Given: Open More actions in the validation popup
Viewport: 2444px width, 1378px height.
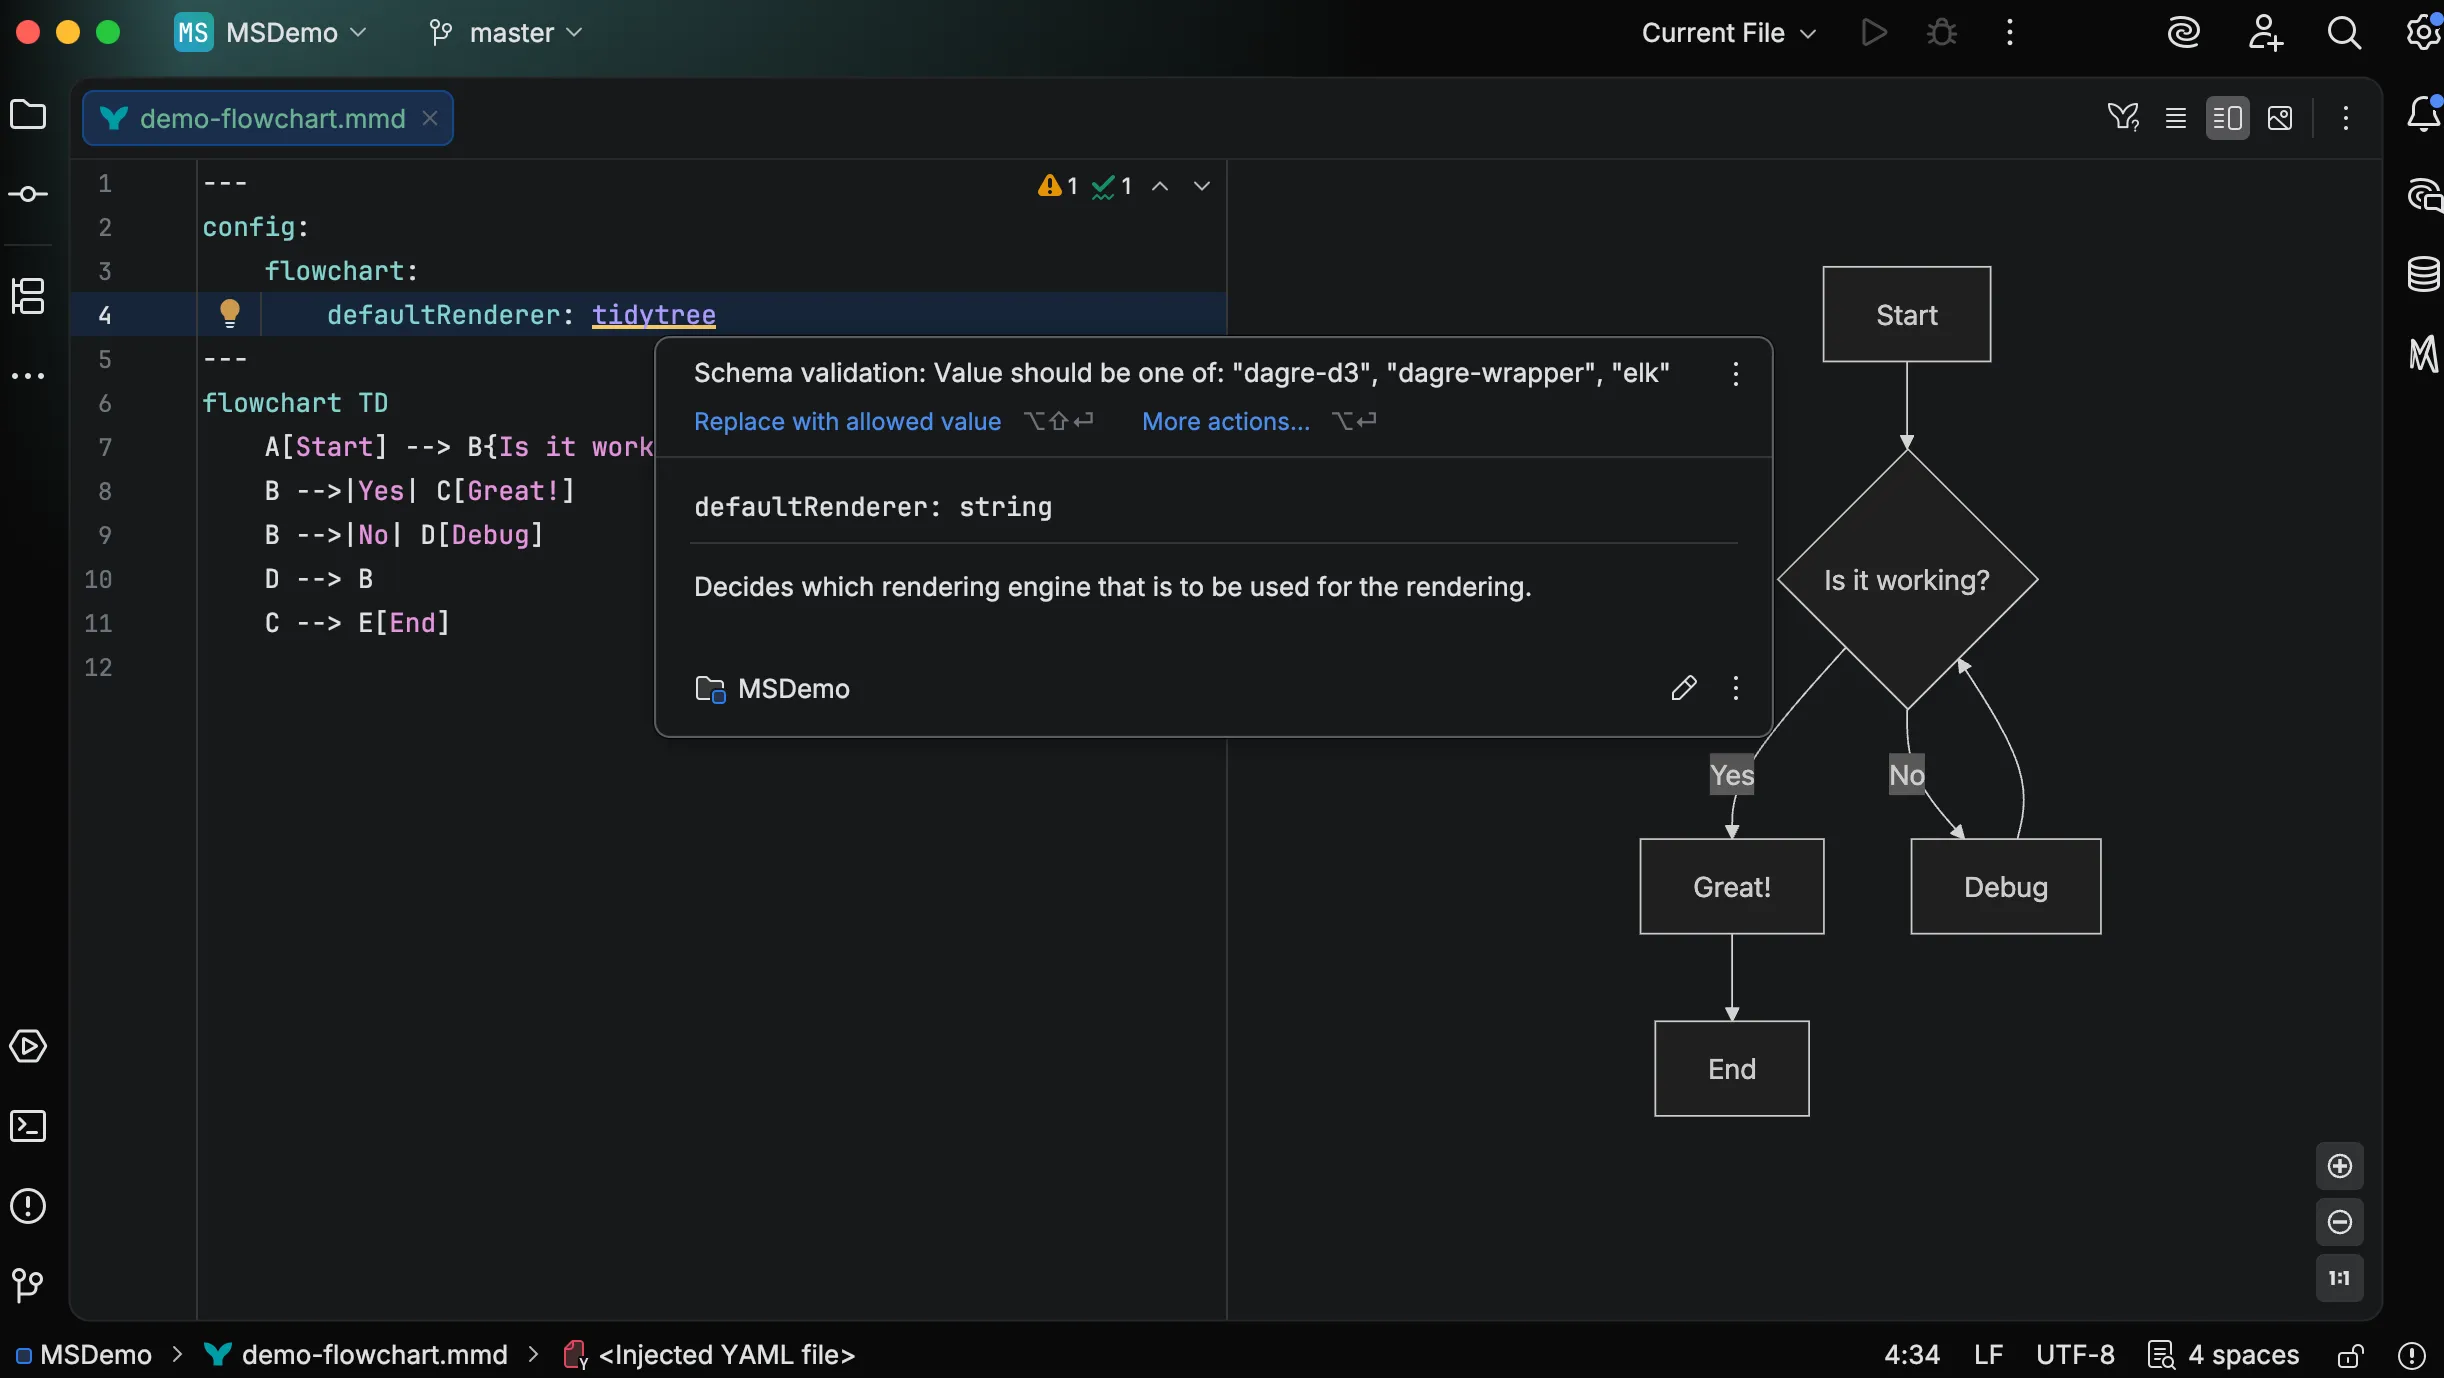Looking at the screenshot, I should tap(1222, 421).
